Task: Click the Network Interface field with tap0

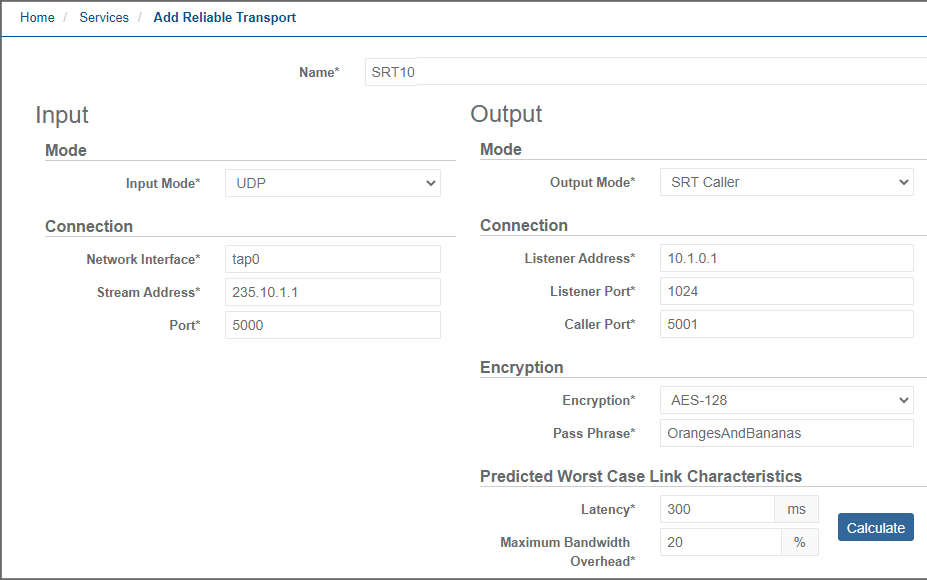Action: 332,259
